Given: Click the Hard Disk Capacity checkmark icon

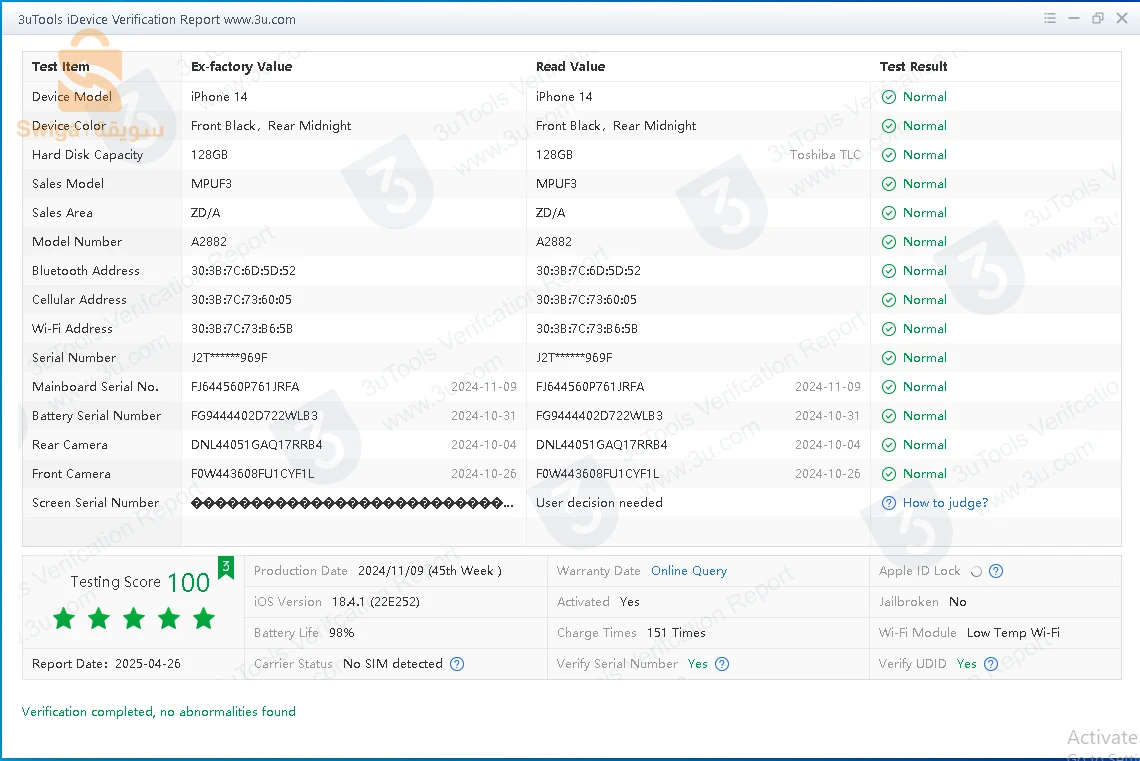Looking at the screenshot, I should click(x=888, y=155).
